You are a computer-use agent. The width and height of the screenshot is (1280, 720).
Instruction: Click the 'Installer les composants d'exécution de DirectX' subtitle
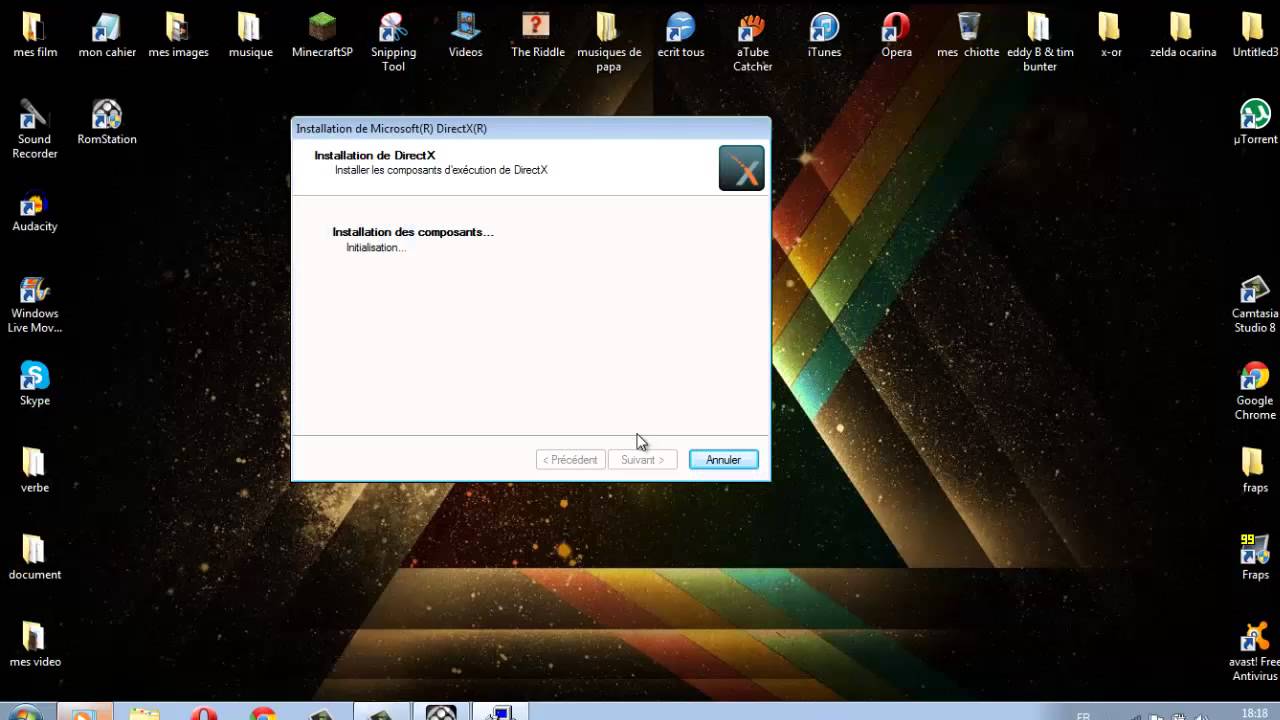pos(441,170)
